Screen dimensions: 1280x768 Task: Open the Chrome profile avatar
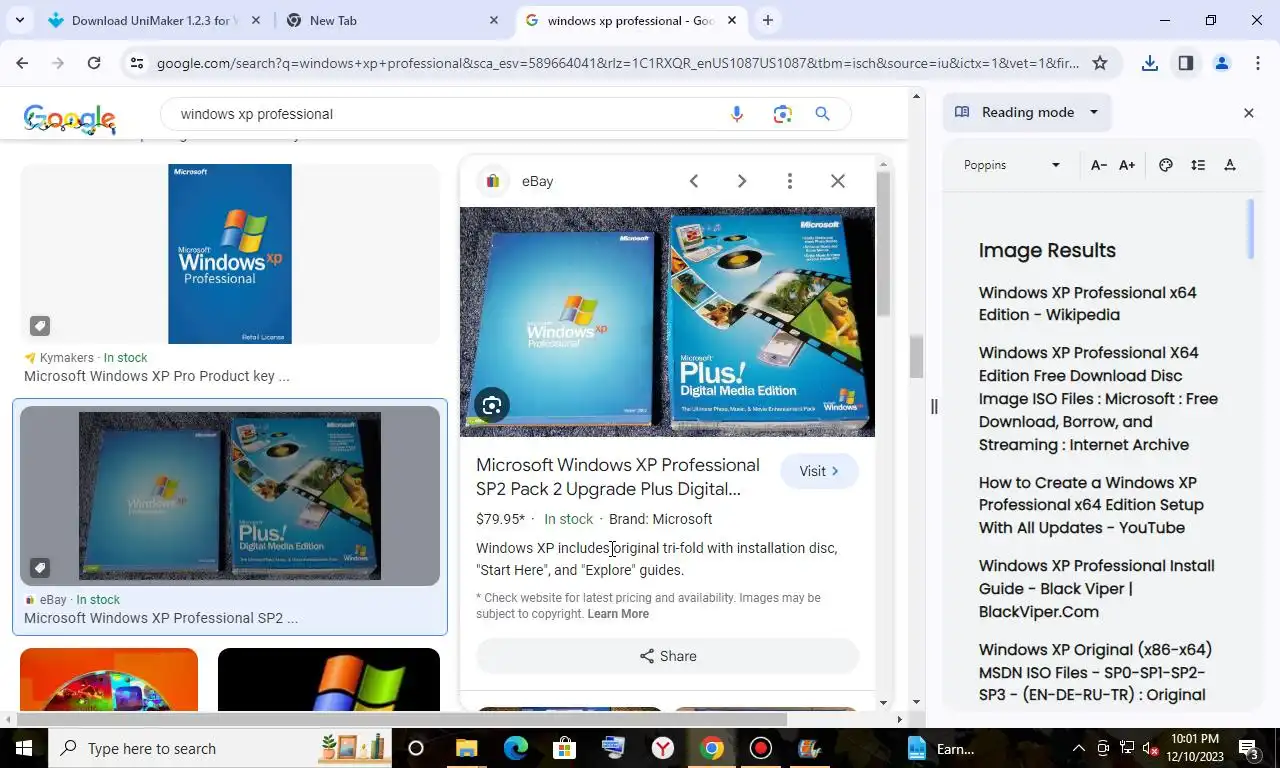click(x=1221, y=63)
